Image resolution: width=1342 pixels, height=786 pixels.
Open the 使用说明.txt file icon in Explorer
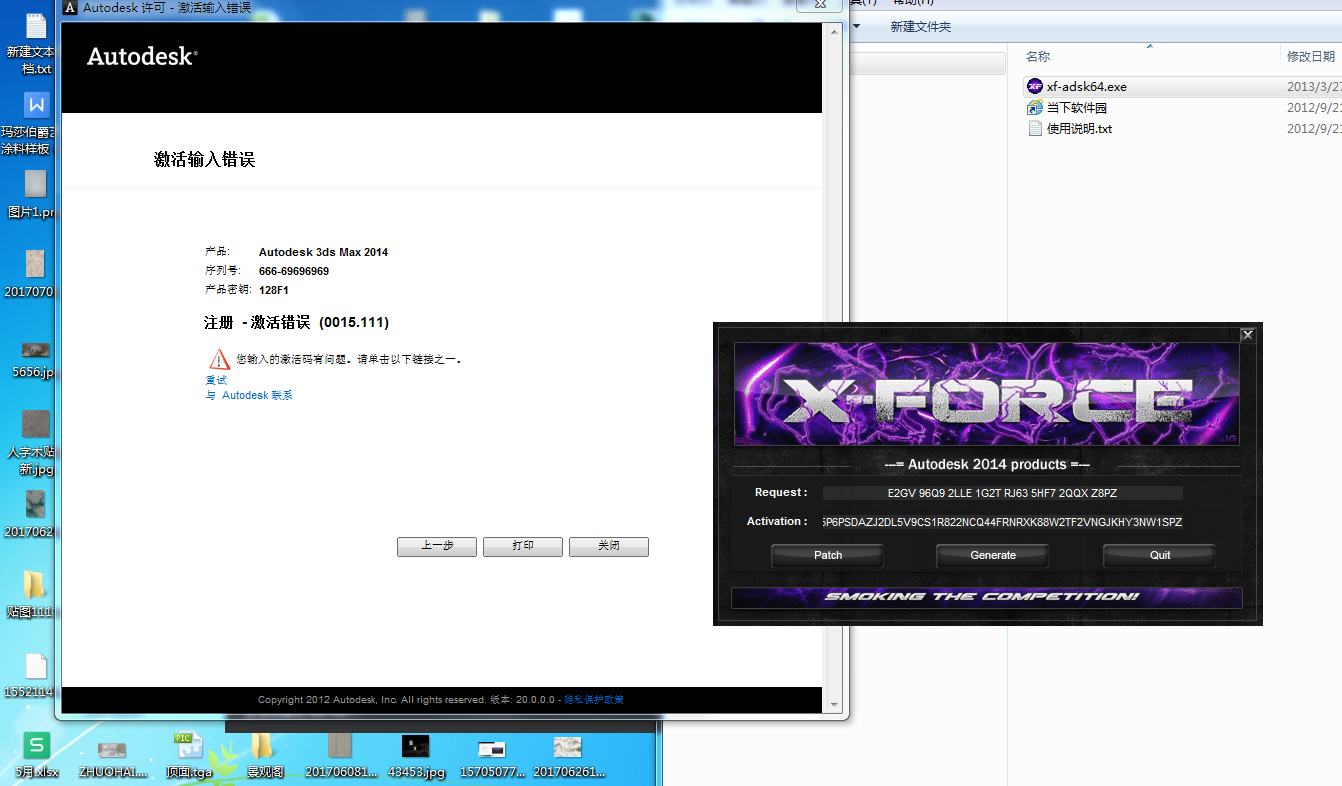pos(1035,129)
